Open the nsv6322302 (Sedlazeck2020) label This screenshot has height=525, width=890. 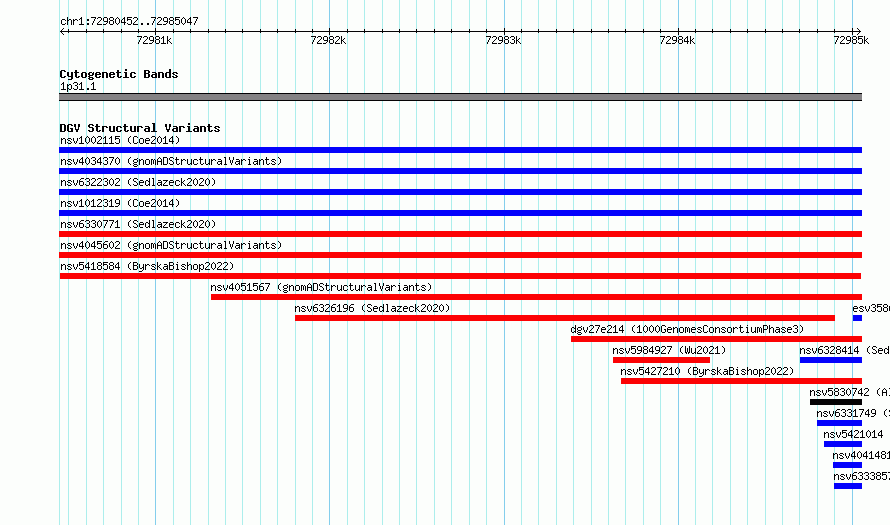point(138,182)
